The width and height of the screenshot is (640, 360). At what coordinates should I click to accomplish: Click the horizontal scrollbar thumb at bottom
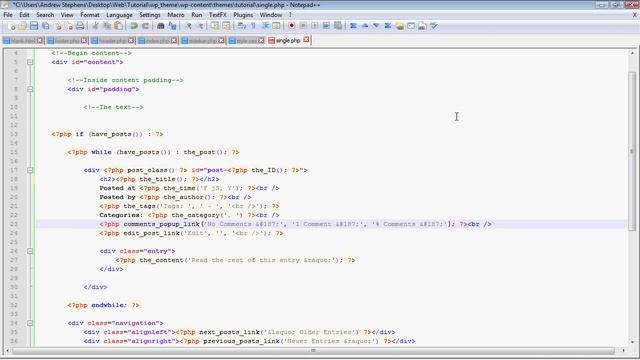click(313, 351)
